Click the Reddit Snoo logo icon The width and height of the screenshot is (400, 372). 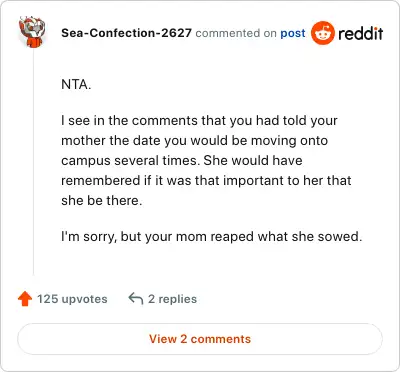pyautogui.click(x=322, y=33)
